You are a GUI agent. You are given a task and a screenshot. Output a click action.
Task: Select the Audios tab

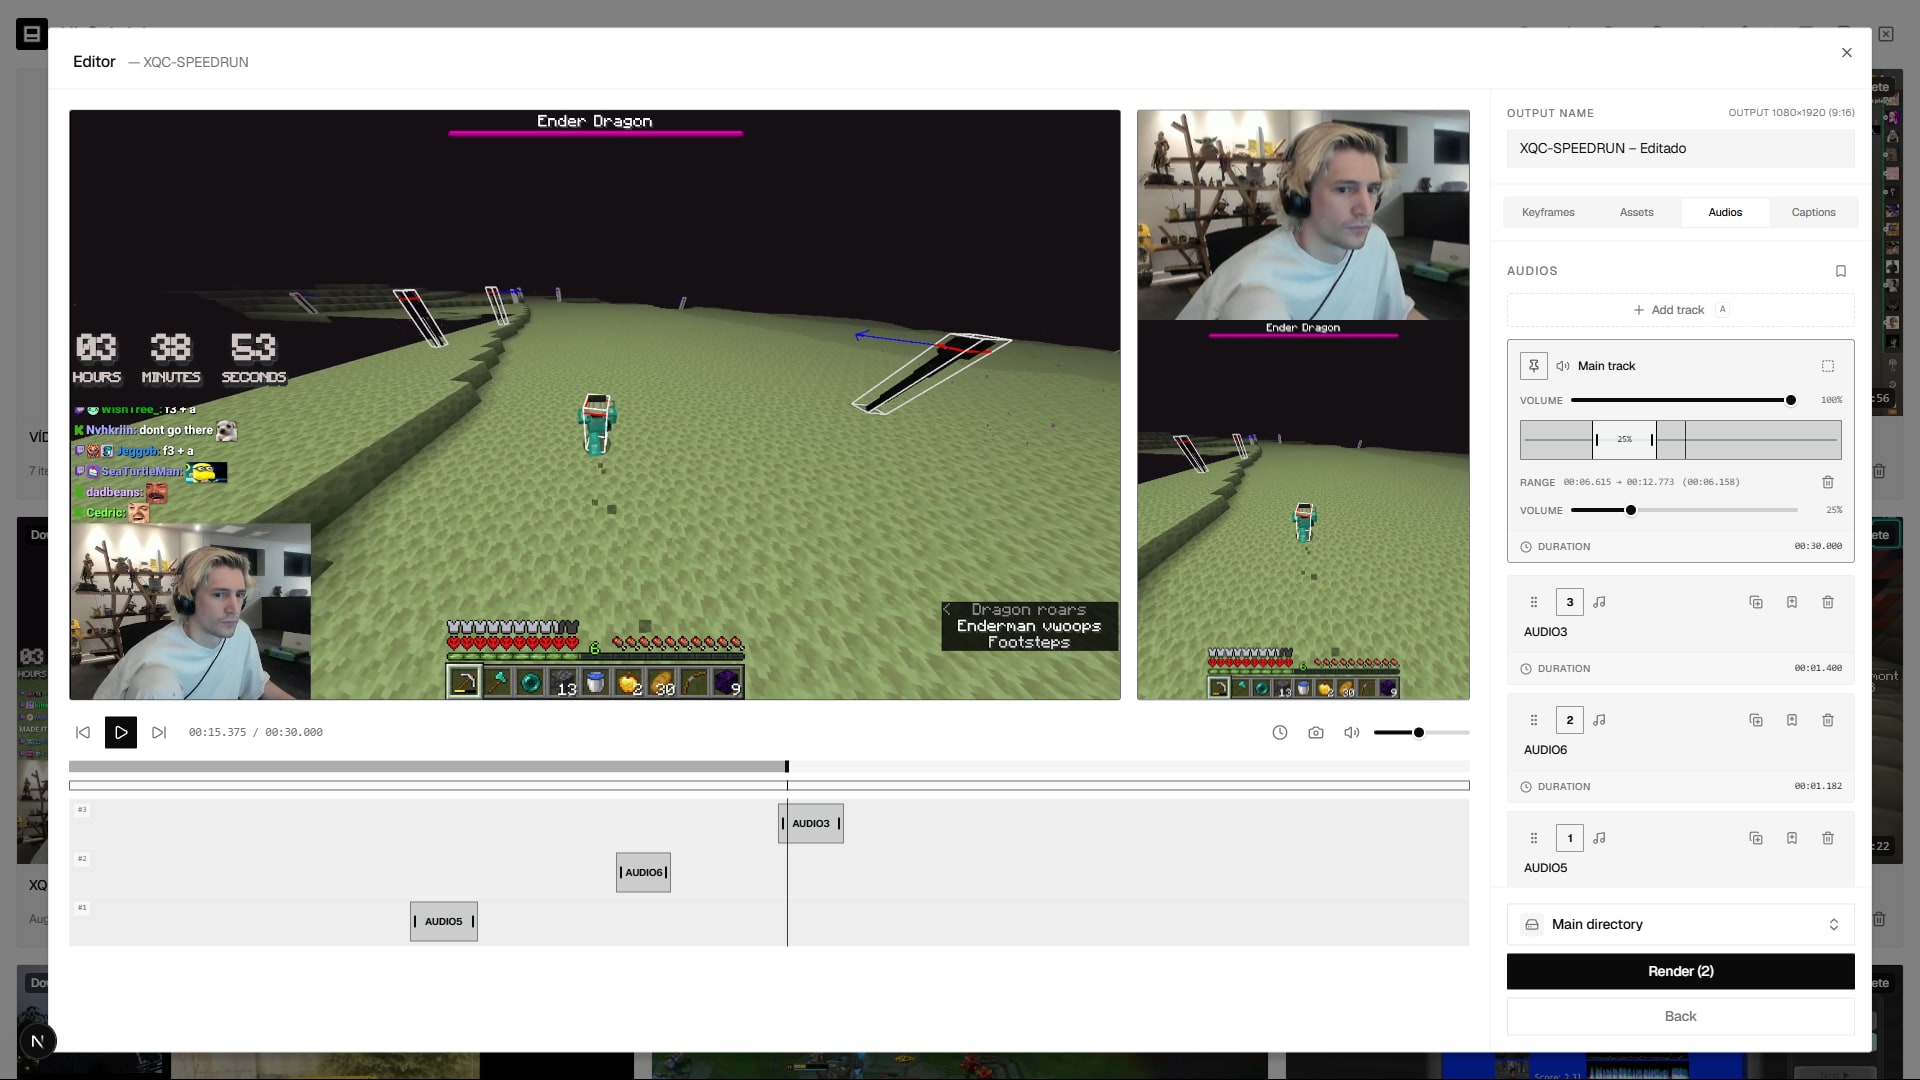coord(1725,212)
